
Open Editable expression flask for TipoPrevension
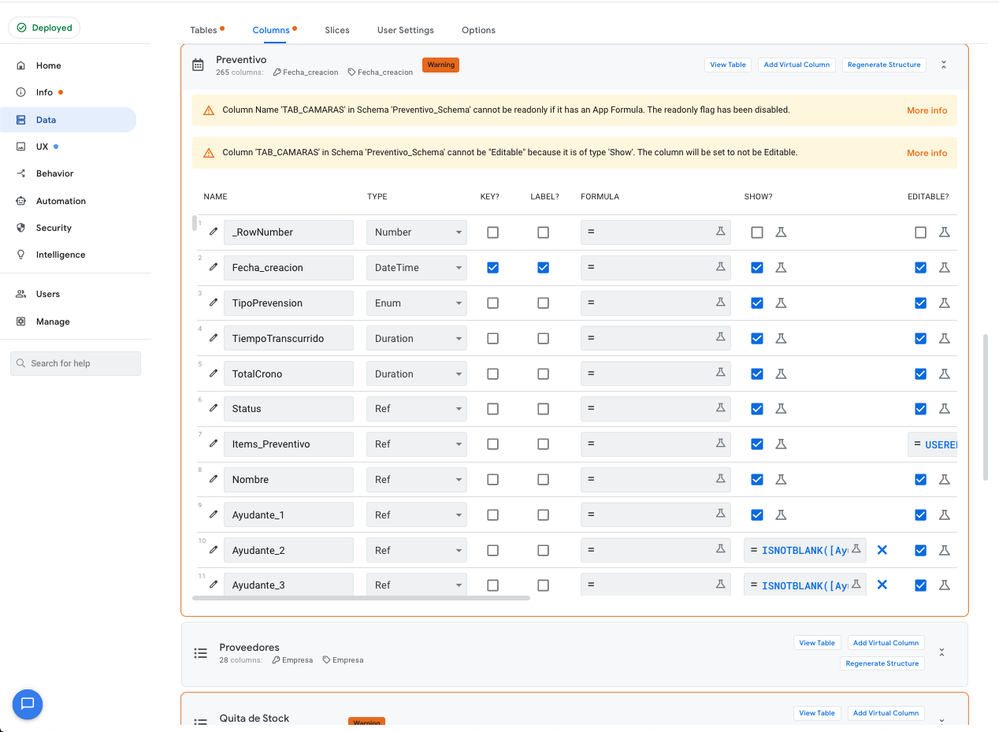(x=944, y=303)
